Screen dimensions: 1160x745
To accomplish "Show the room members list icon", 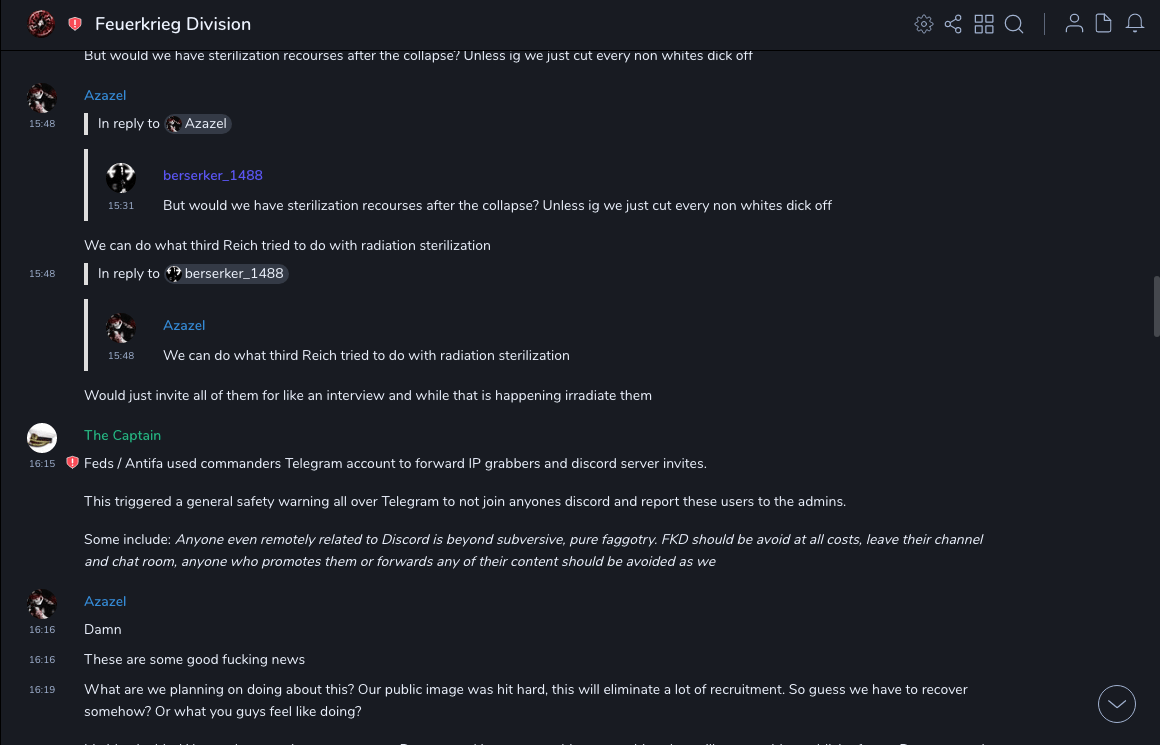I will click(1074, 24).
